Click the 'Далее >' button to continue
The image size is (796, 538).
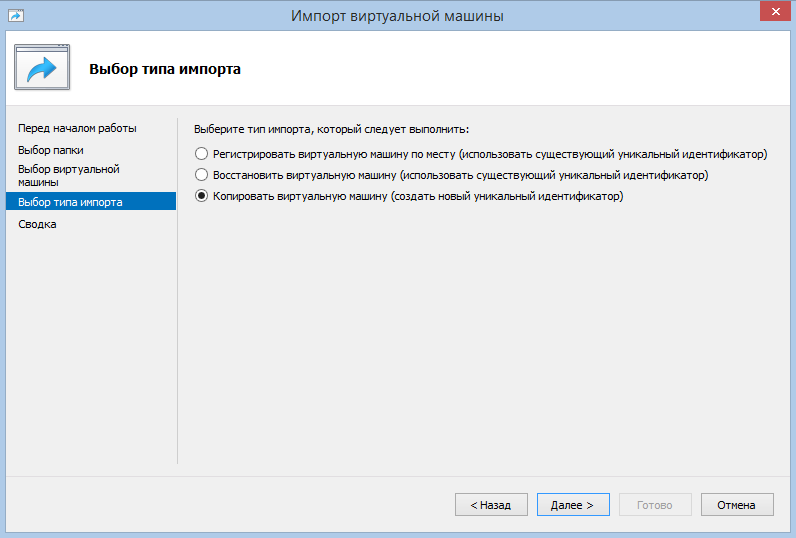pyautogui.click(x=573, y=505)
